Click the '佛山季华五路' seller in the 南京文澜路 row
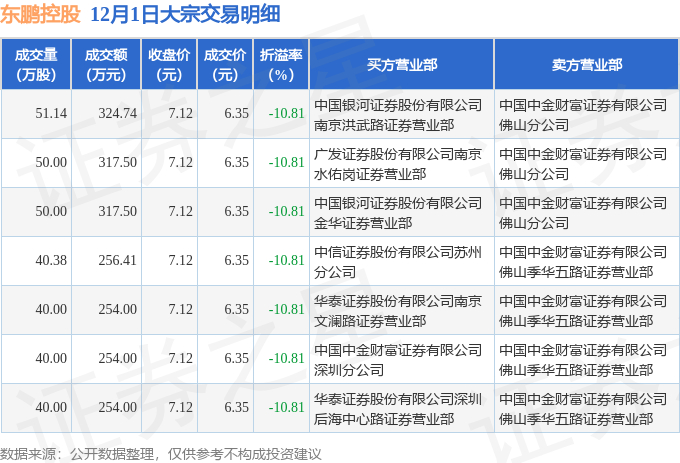 583,311
